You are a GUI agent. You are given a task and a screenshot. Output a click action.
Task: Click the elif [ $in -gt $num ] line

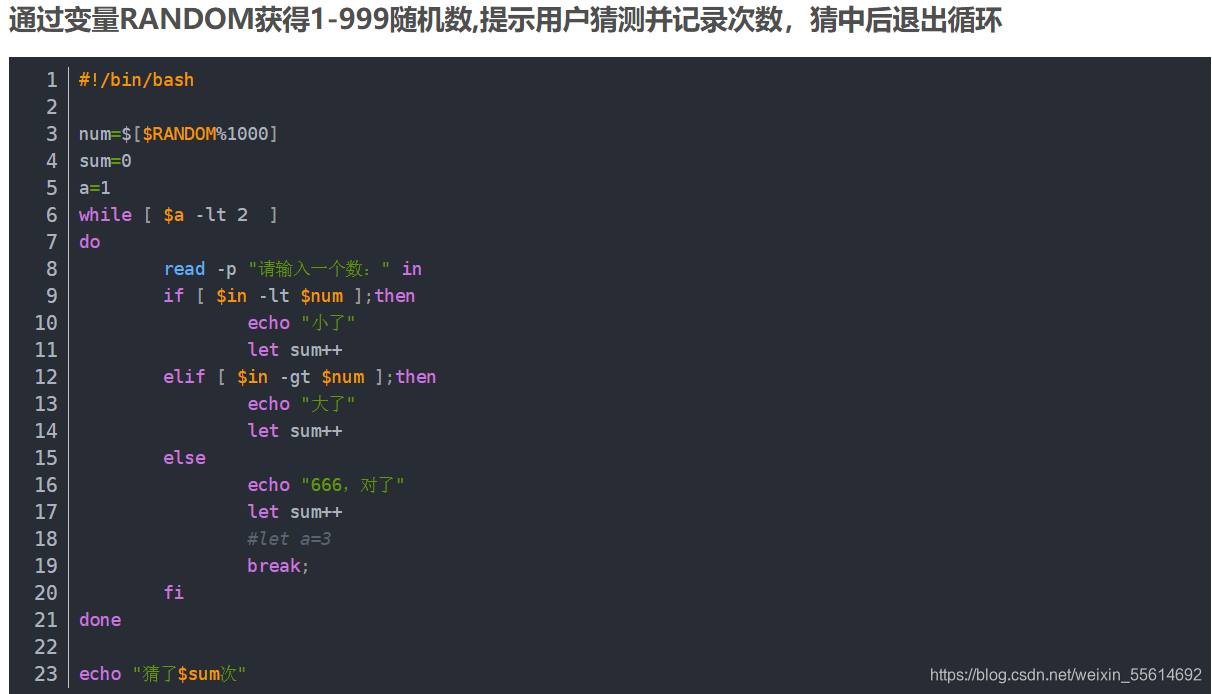(x=300, y=377)
